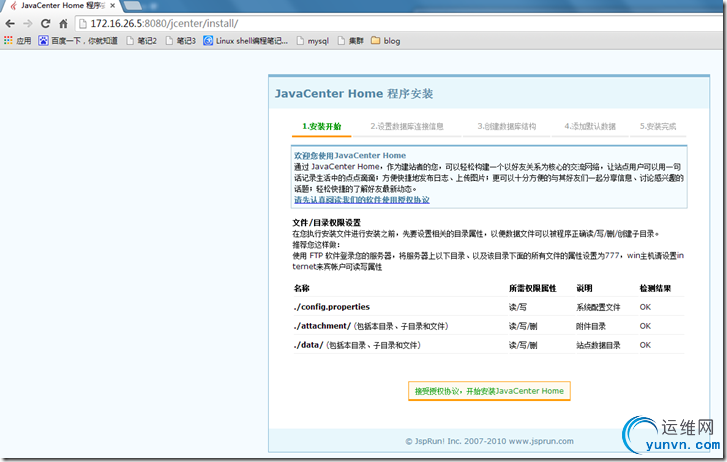Click the JavaCenter Home 程序安装 heading
This screenshot has width=727, height=462.
[354, 94]
